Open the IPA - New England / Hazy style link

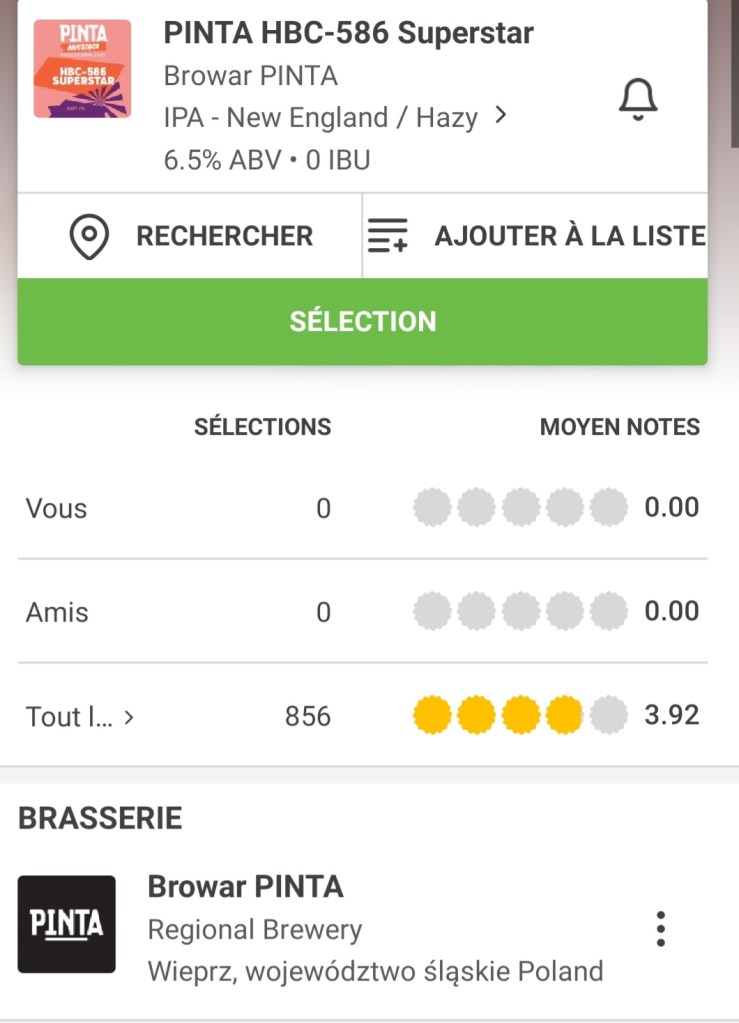coord(320,118)
